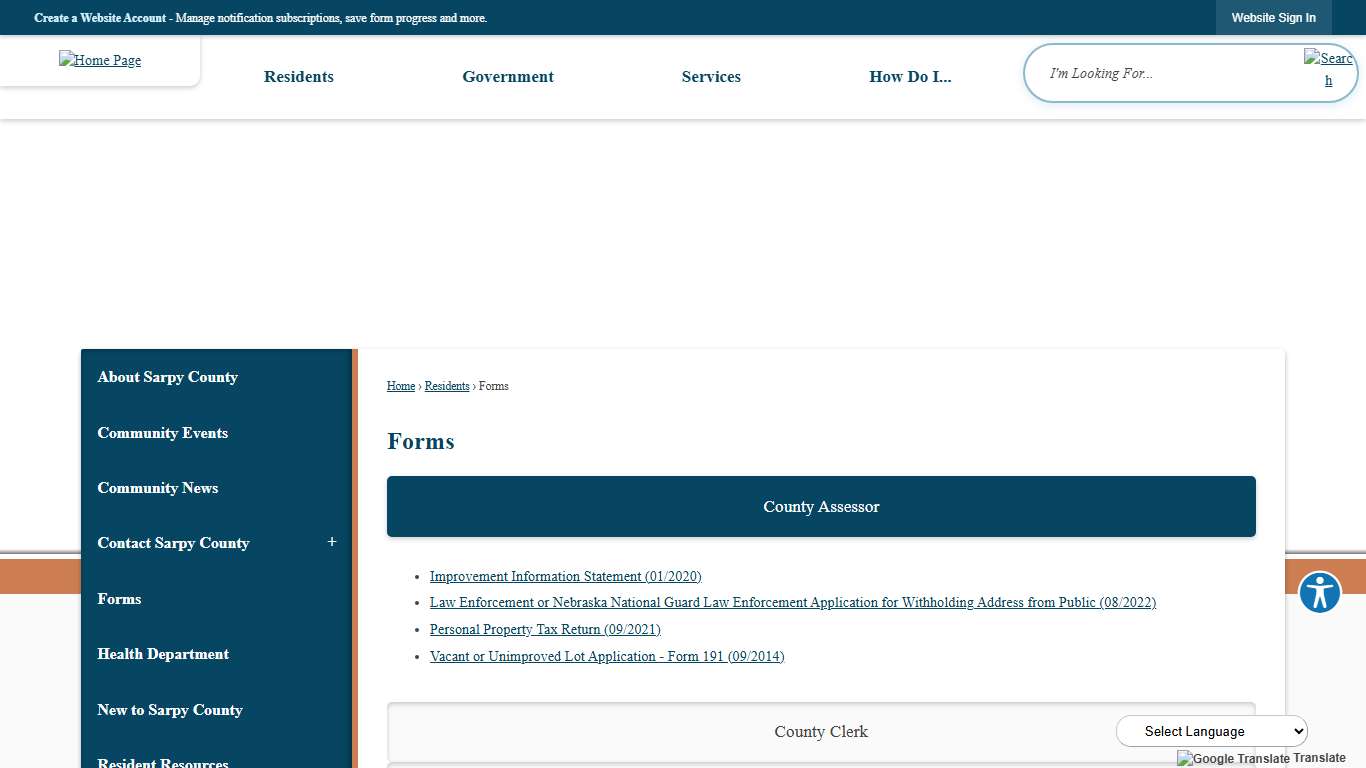Open the Residents menu

(x=298, y=77)
